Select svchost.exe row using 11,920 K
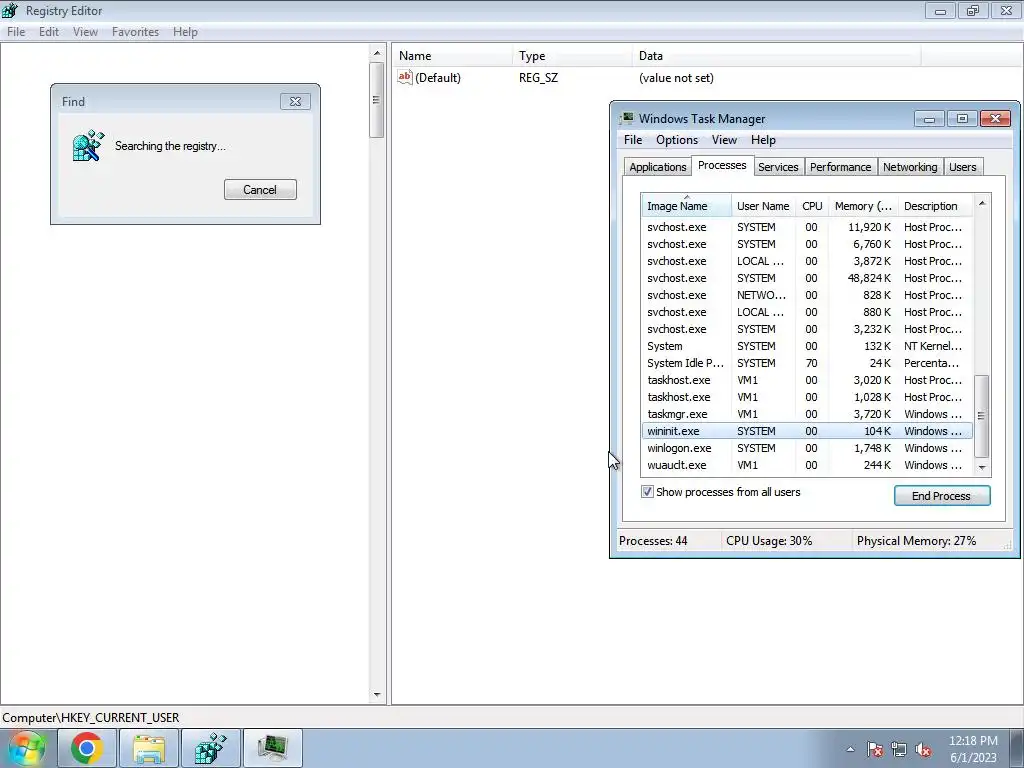Screen dimensions: 1024x768 807,227
